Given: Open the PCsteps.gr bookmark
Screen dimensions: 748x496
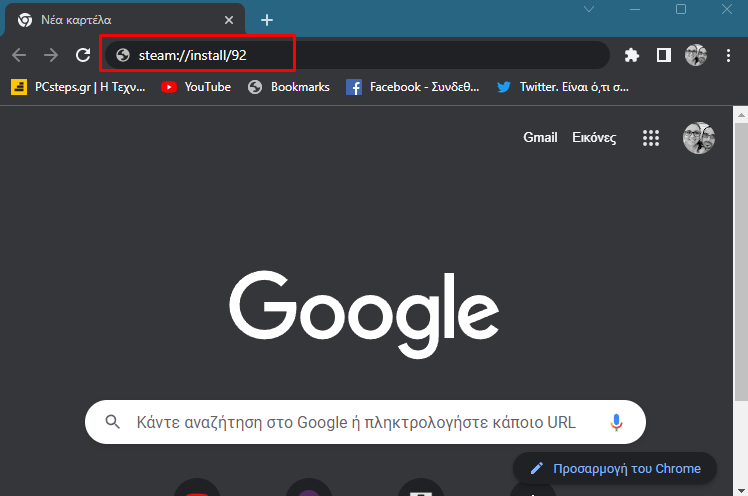Looking at the screenshot, I should (x=78, y=87).
